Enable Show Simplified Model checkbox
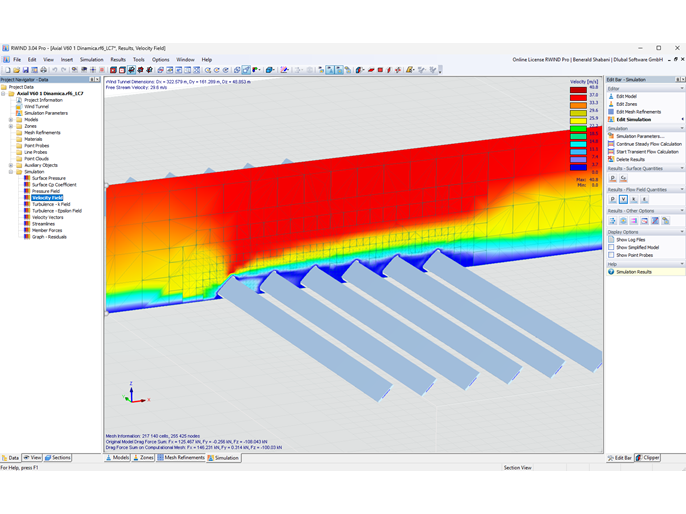Image resolution: width=686 pixels, height=514 pixels. (x=611, y=247)
